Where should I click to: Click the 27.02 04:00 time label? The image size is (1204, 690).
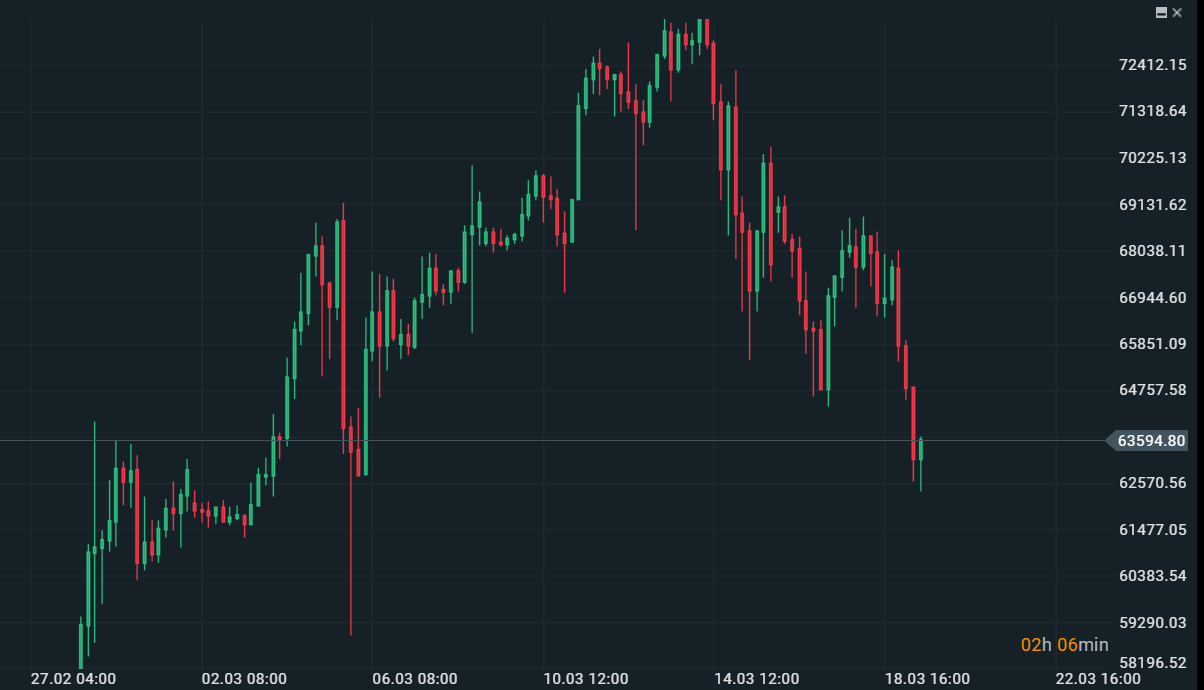pos(73,679)
